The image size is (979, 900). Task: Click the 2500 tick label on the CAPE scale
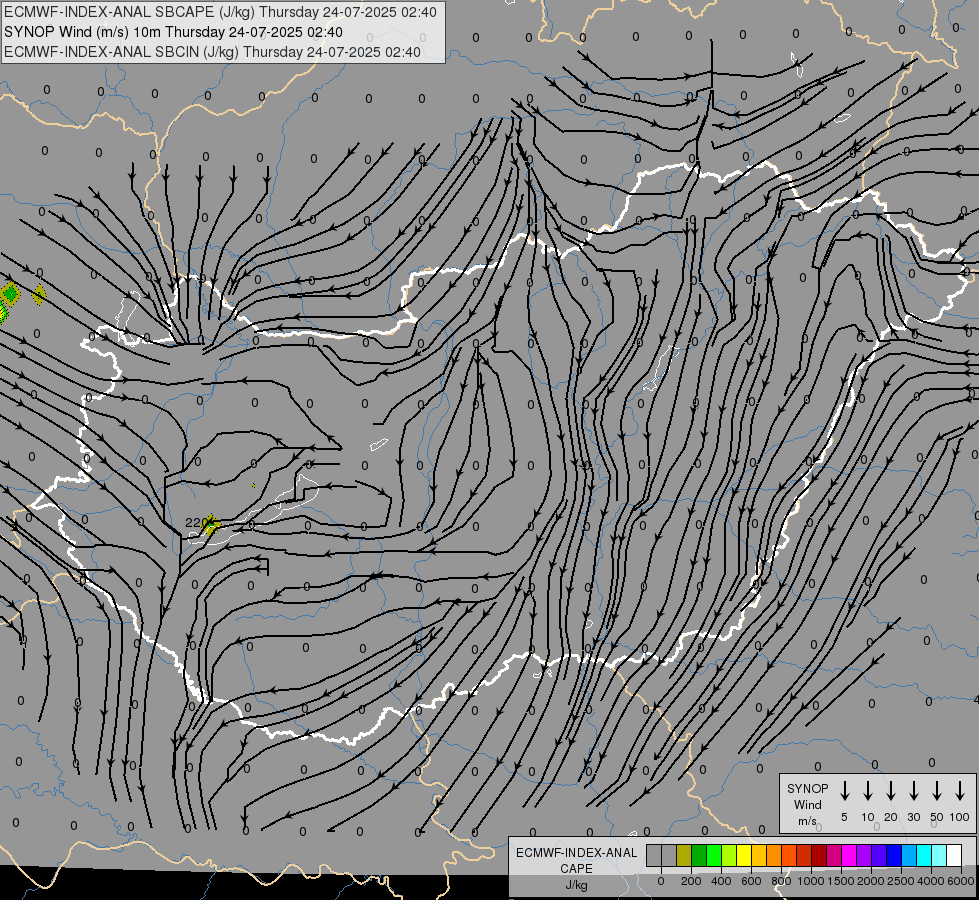pos(901,881)
